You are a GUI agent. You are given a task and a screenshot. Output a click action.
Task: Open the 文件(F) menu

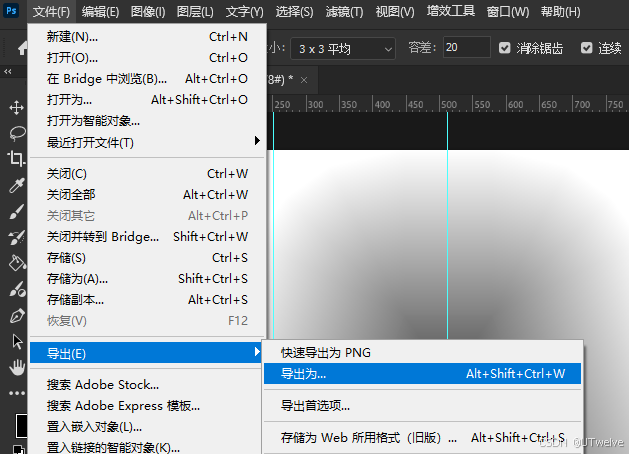(x=51, y=12)
